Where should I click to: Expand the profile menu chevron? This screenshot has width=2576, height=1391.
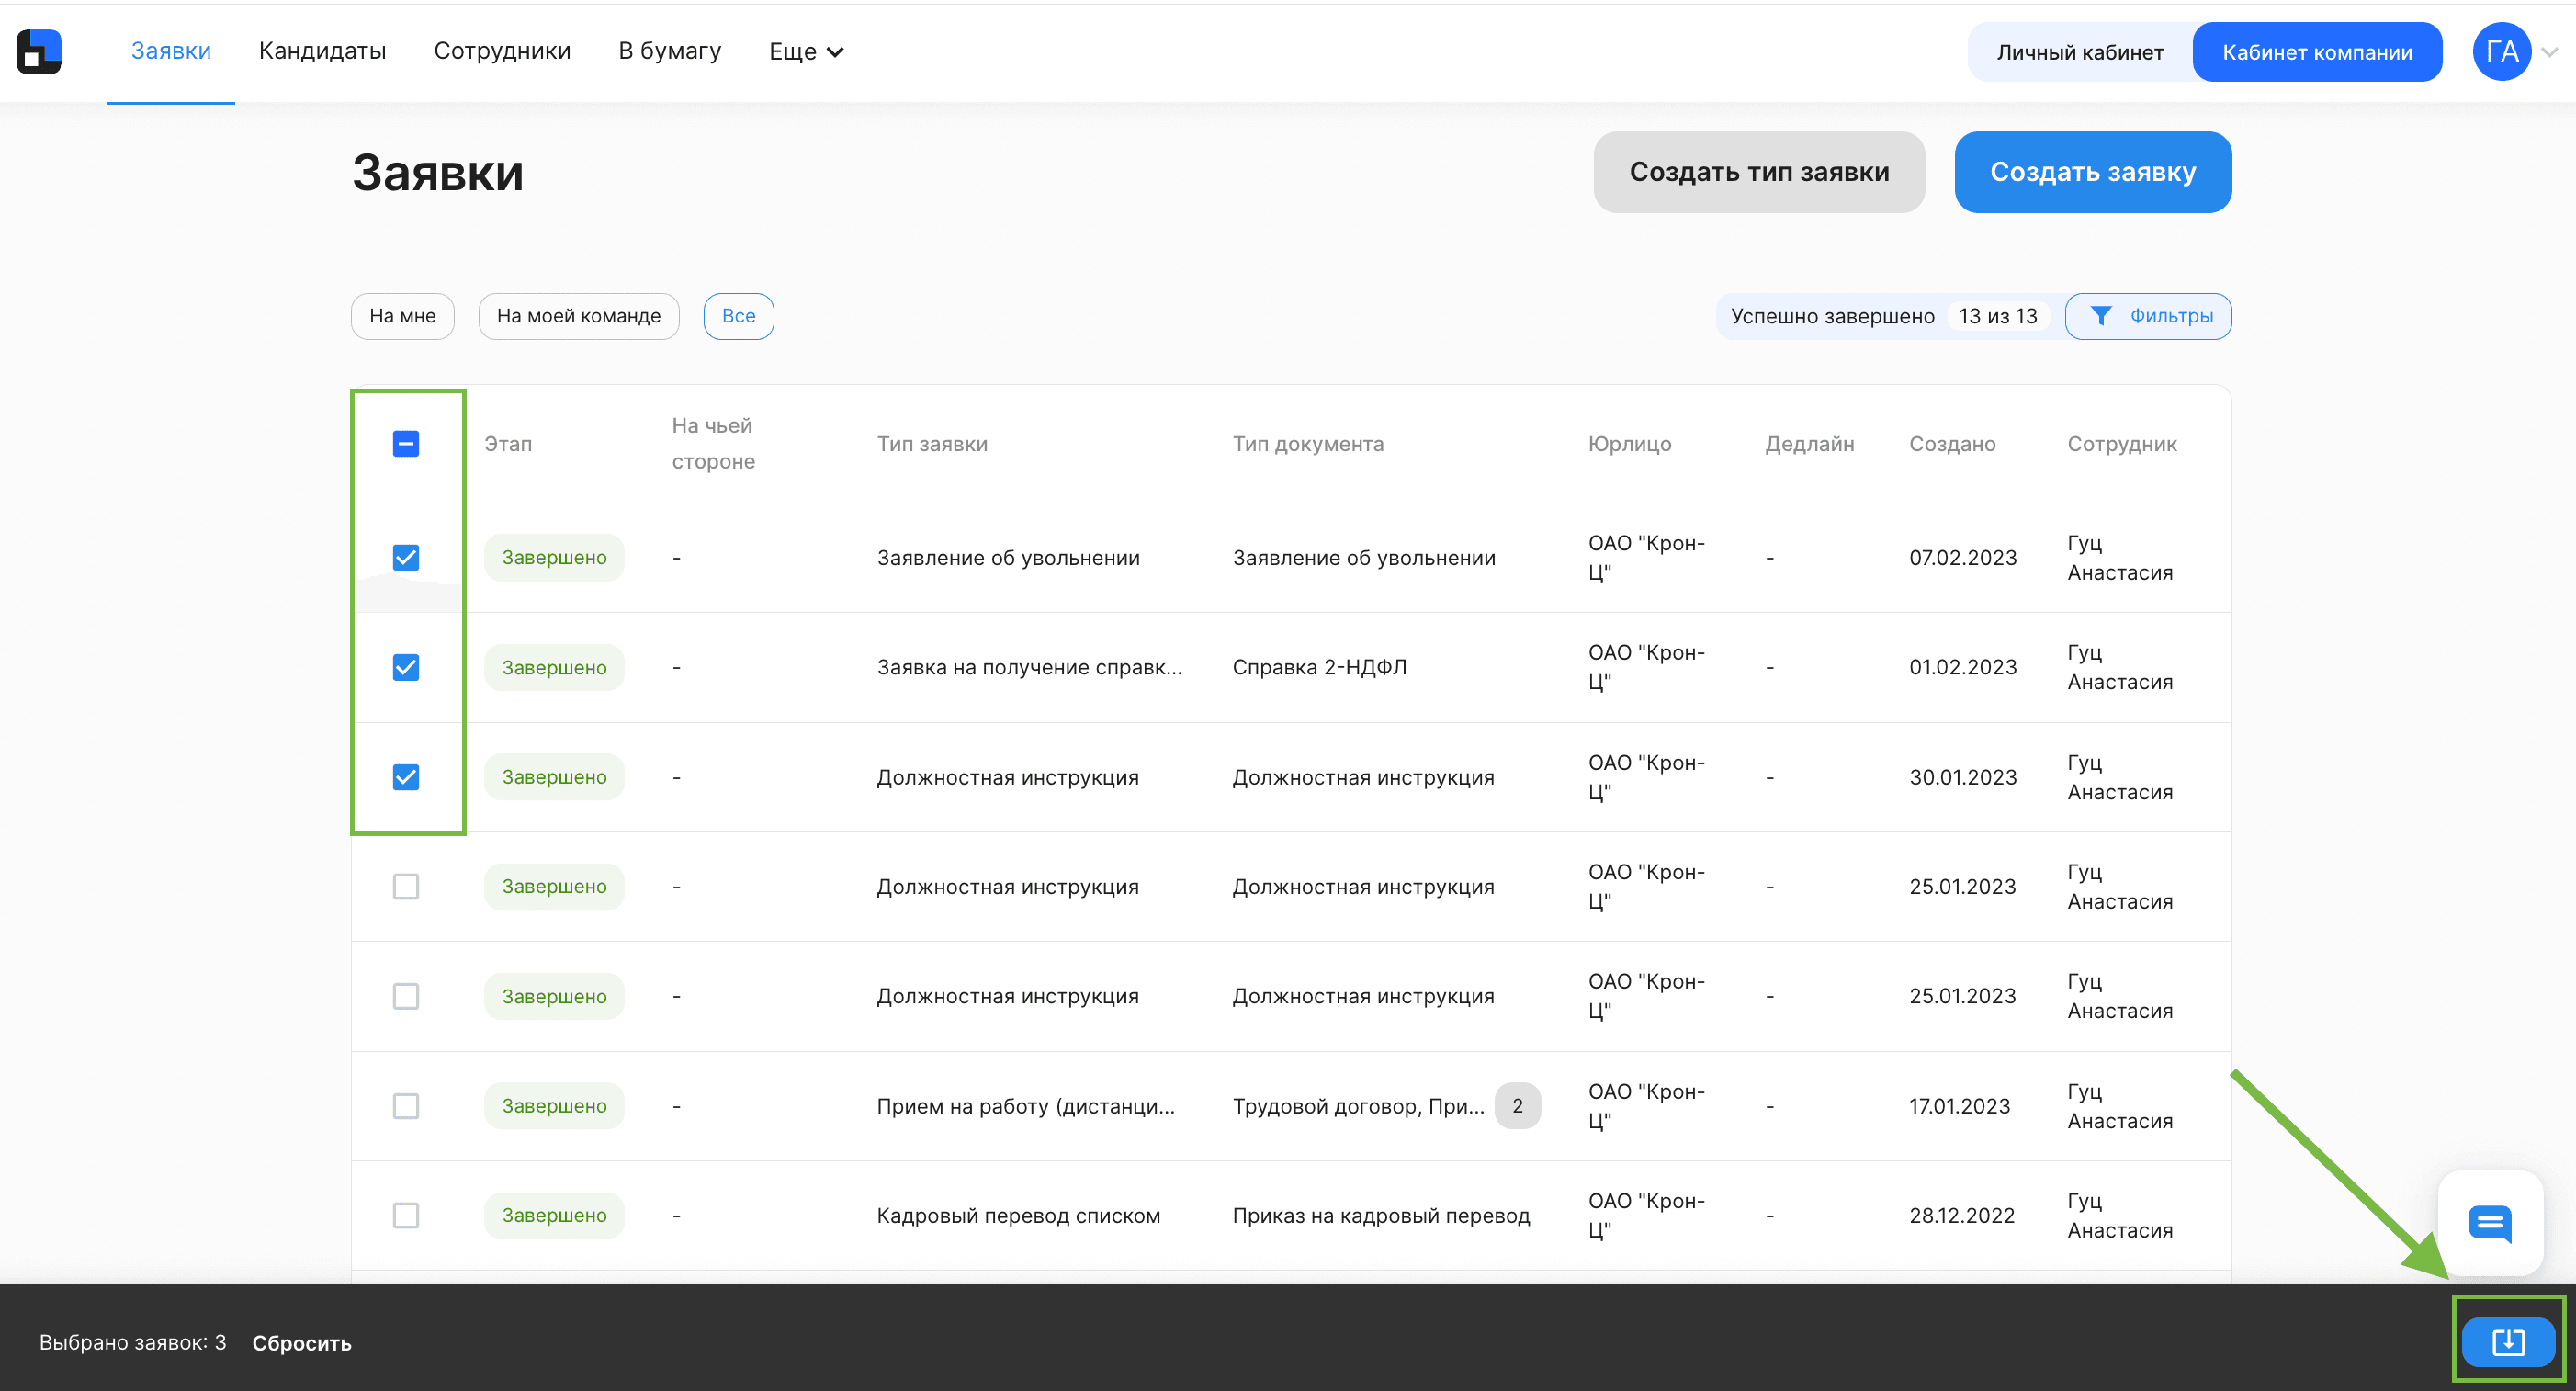(x=2549, y=52)
